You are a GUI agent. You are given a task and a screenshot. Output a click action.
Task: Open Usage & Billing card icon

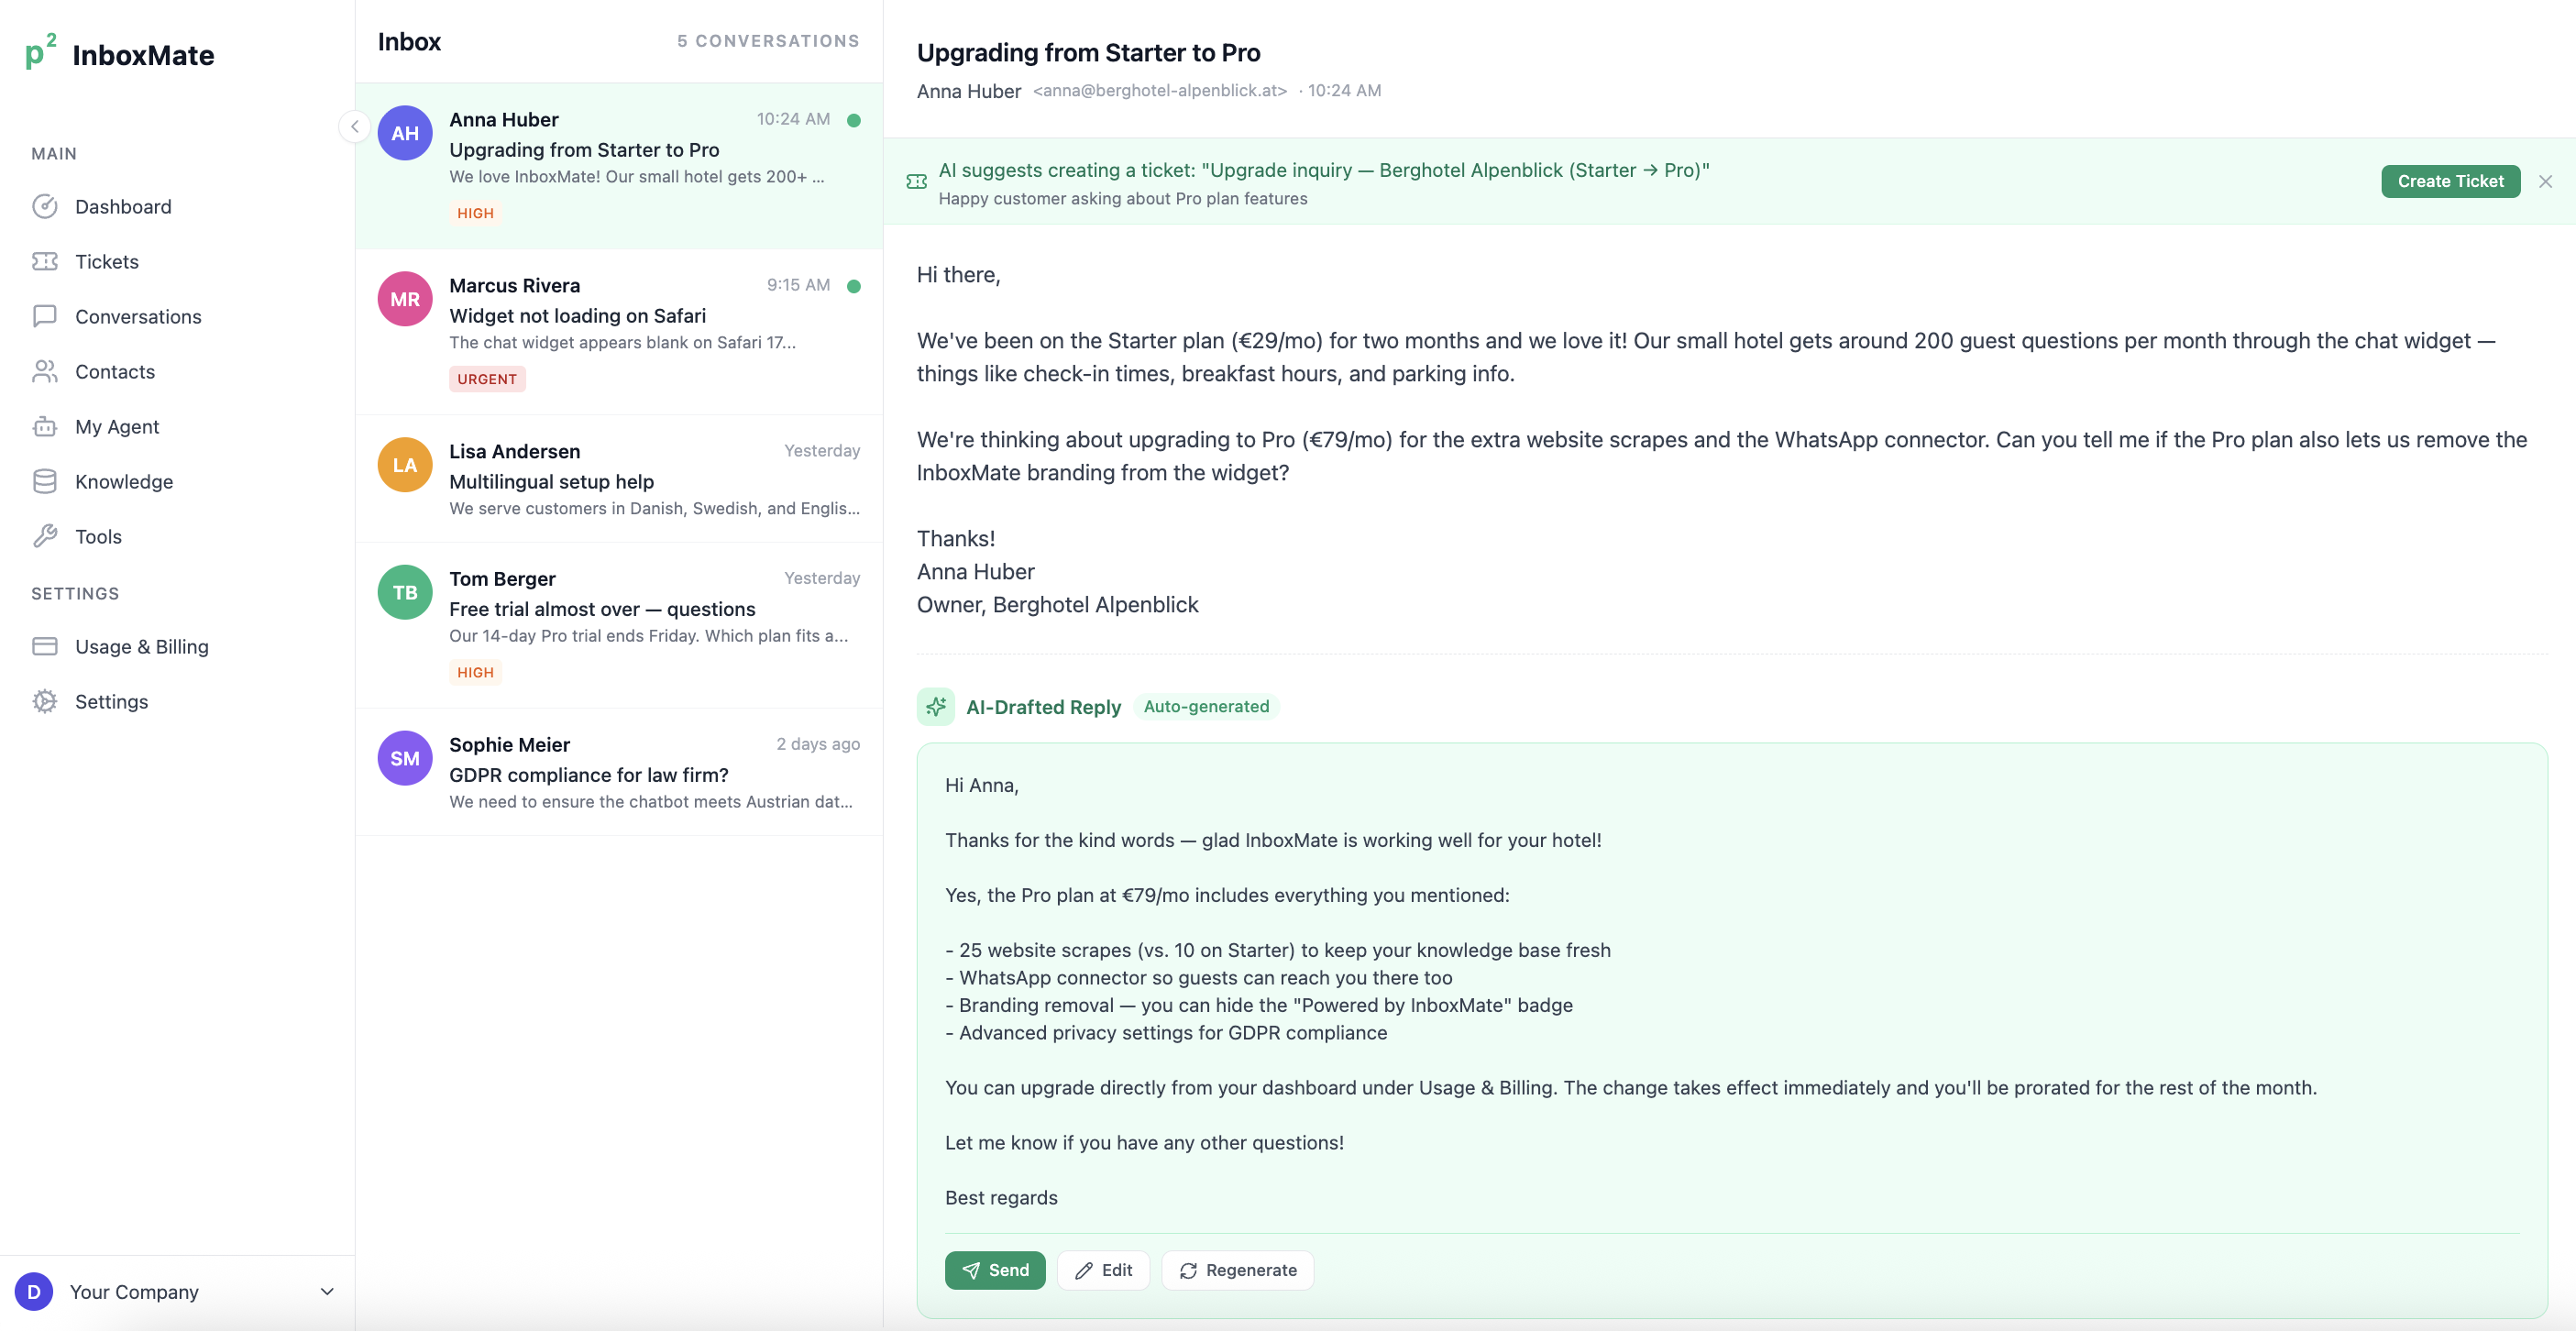[x=46, y=646]
